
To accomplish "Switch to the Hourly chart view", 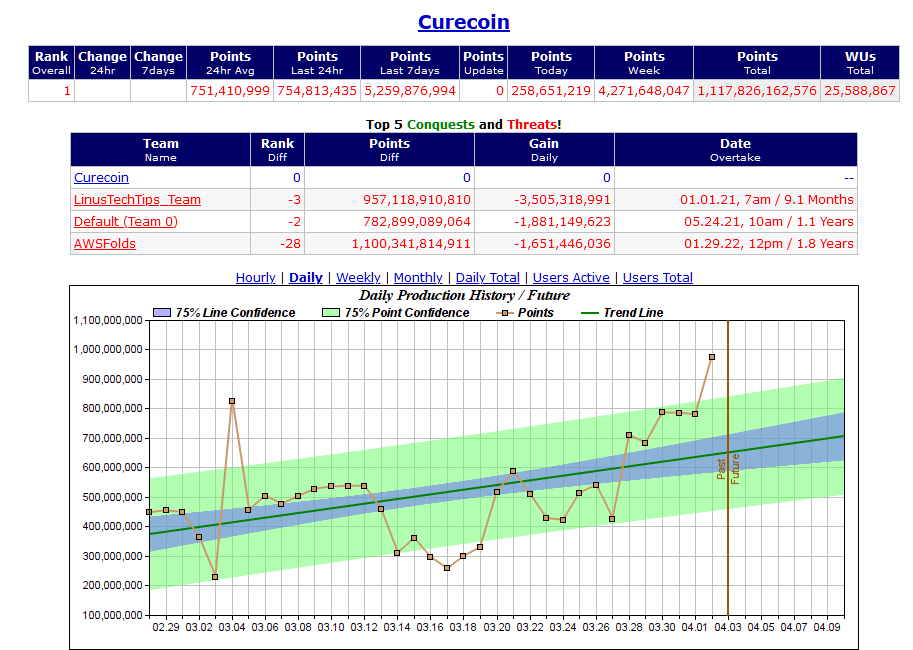I will point(256,277).
